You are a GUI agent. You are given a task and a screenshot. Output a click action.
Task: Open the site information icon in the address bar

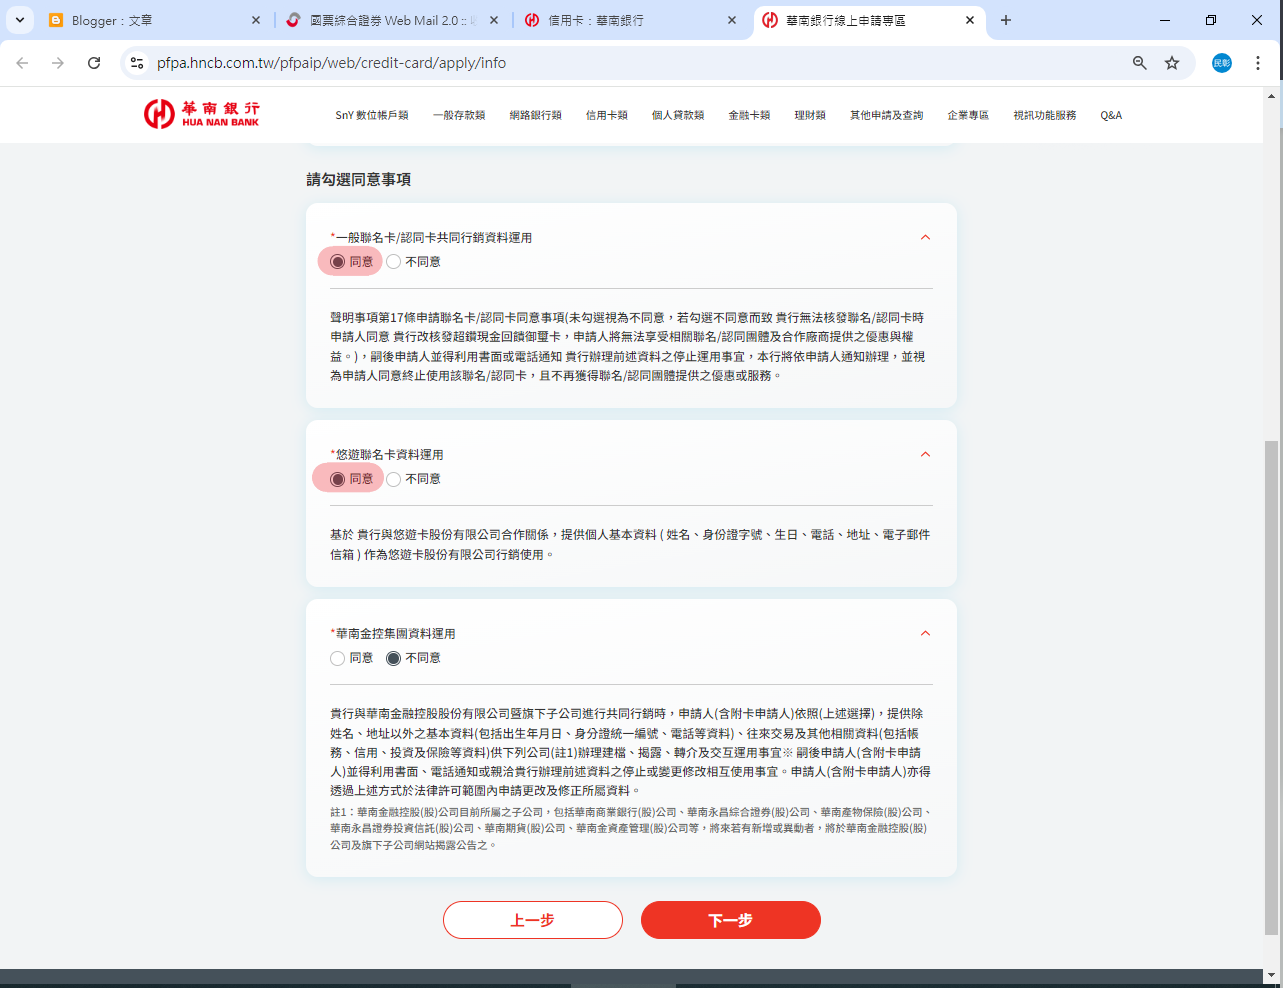coord(137,63)
